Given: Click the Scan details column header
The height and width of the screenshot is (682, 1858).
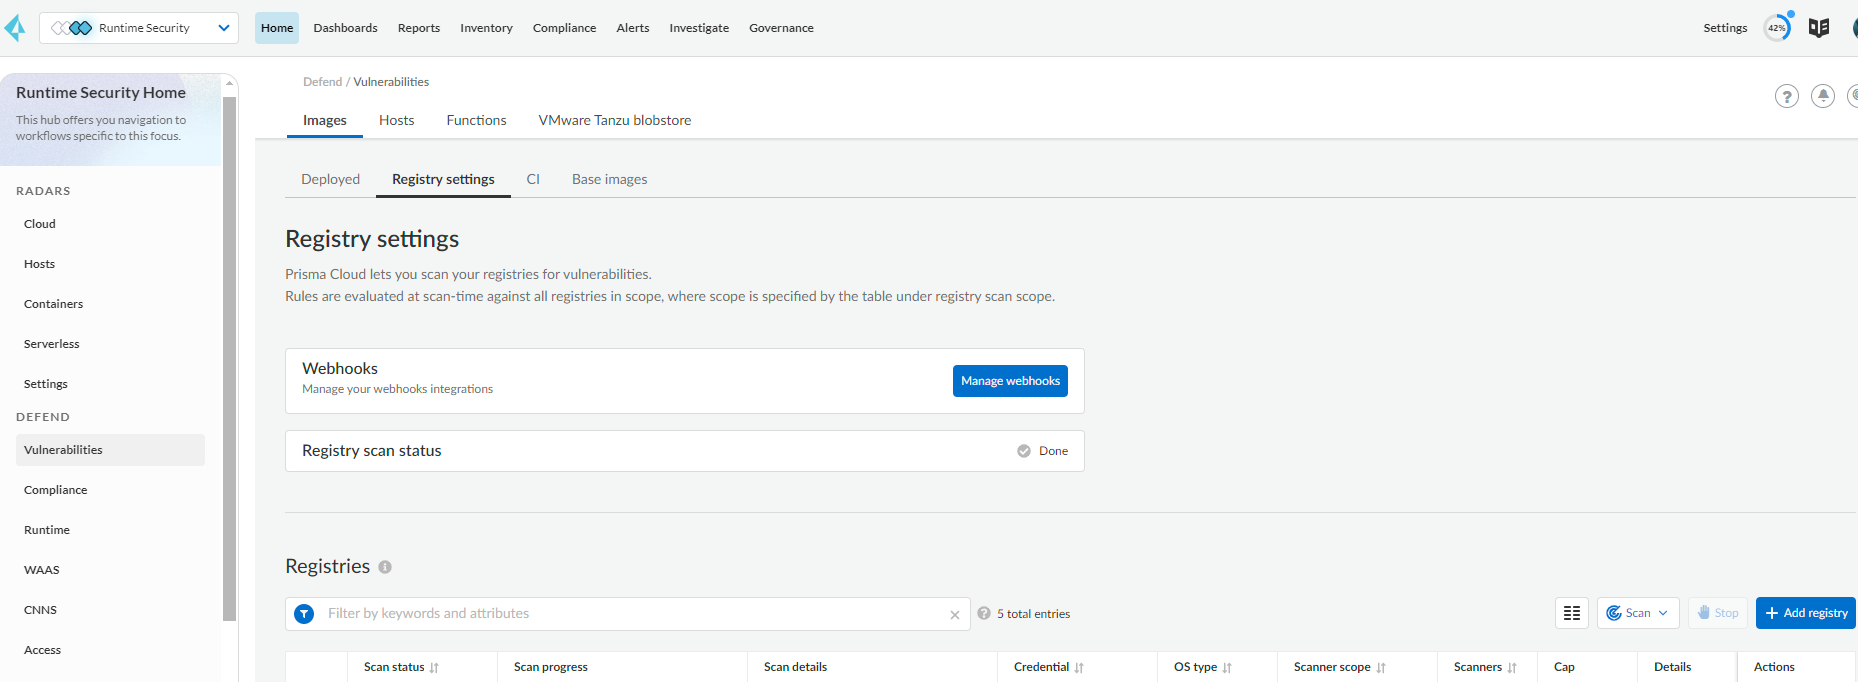Looking at the screenshot, I should pyautogui.click(x=796, y=667).
